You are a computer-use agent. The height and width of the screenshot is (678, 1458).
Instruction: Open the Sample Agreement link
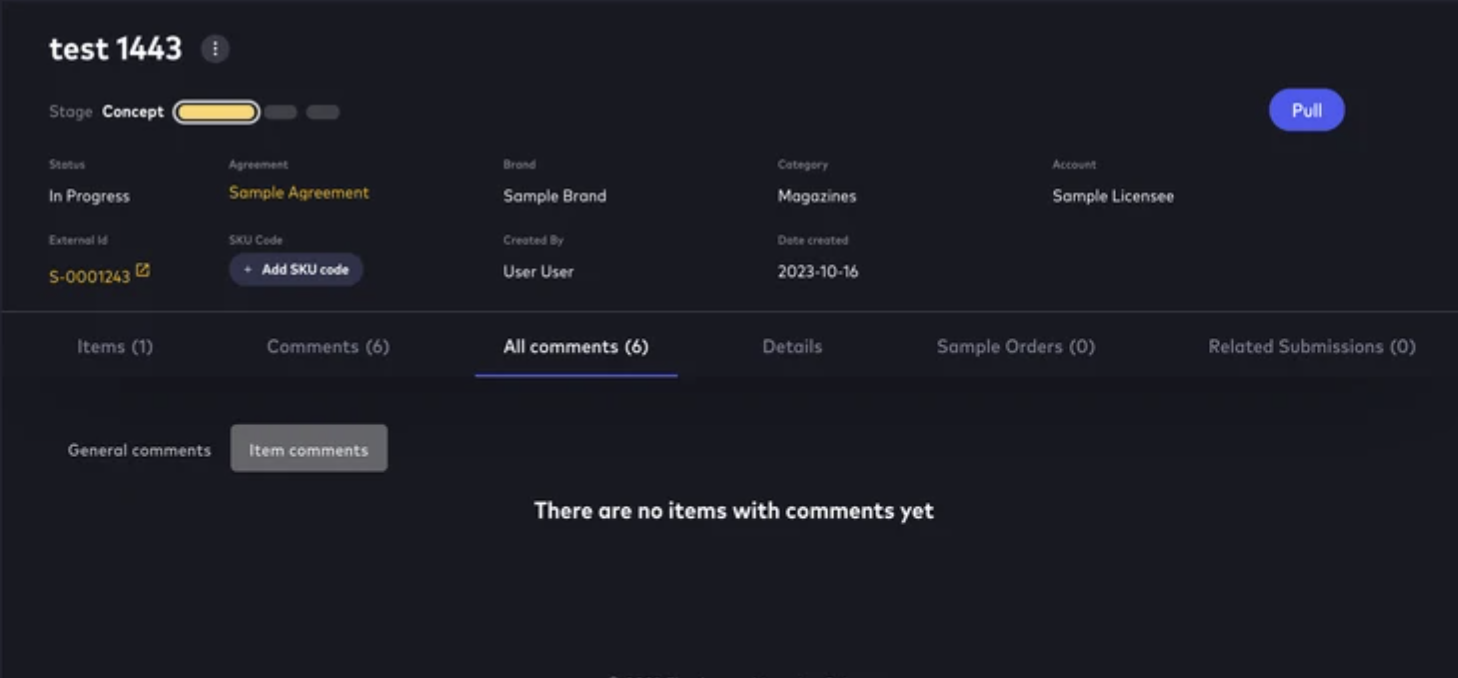point(298,192)
